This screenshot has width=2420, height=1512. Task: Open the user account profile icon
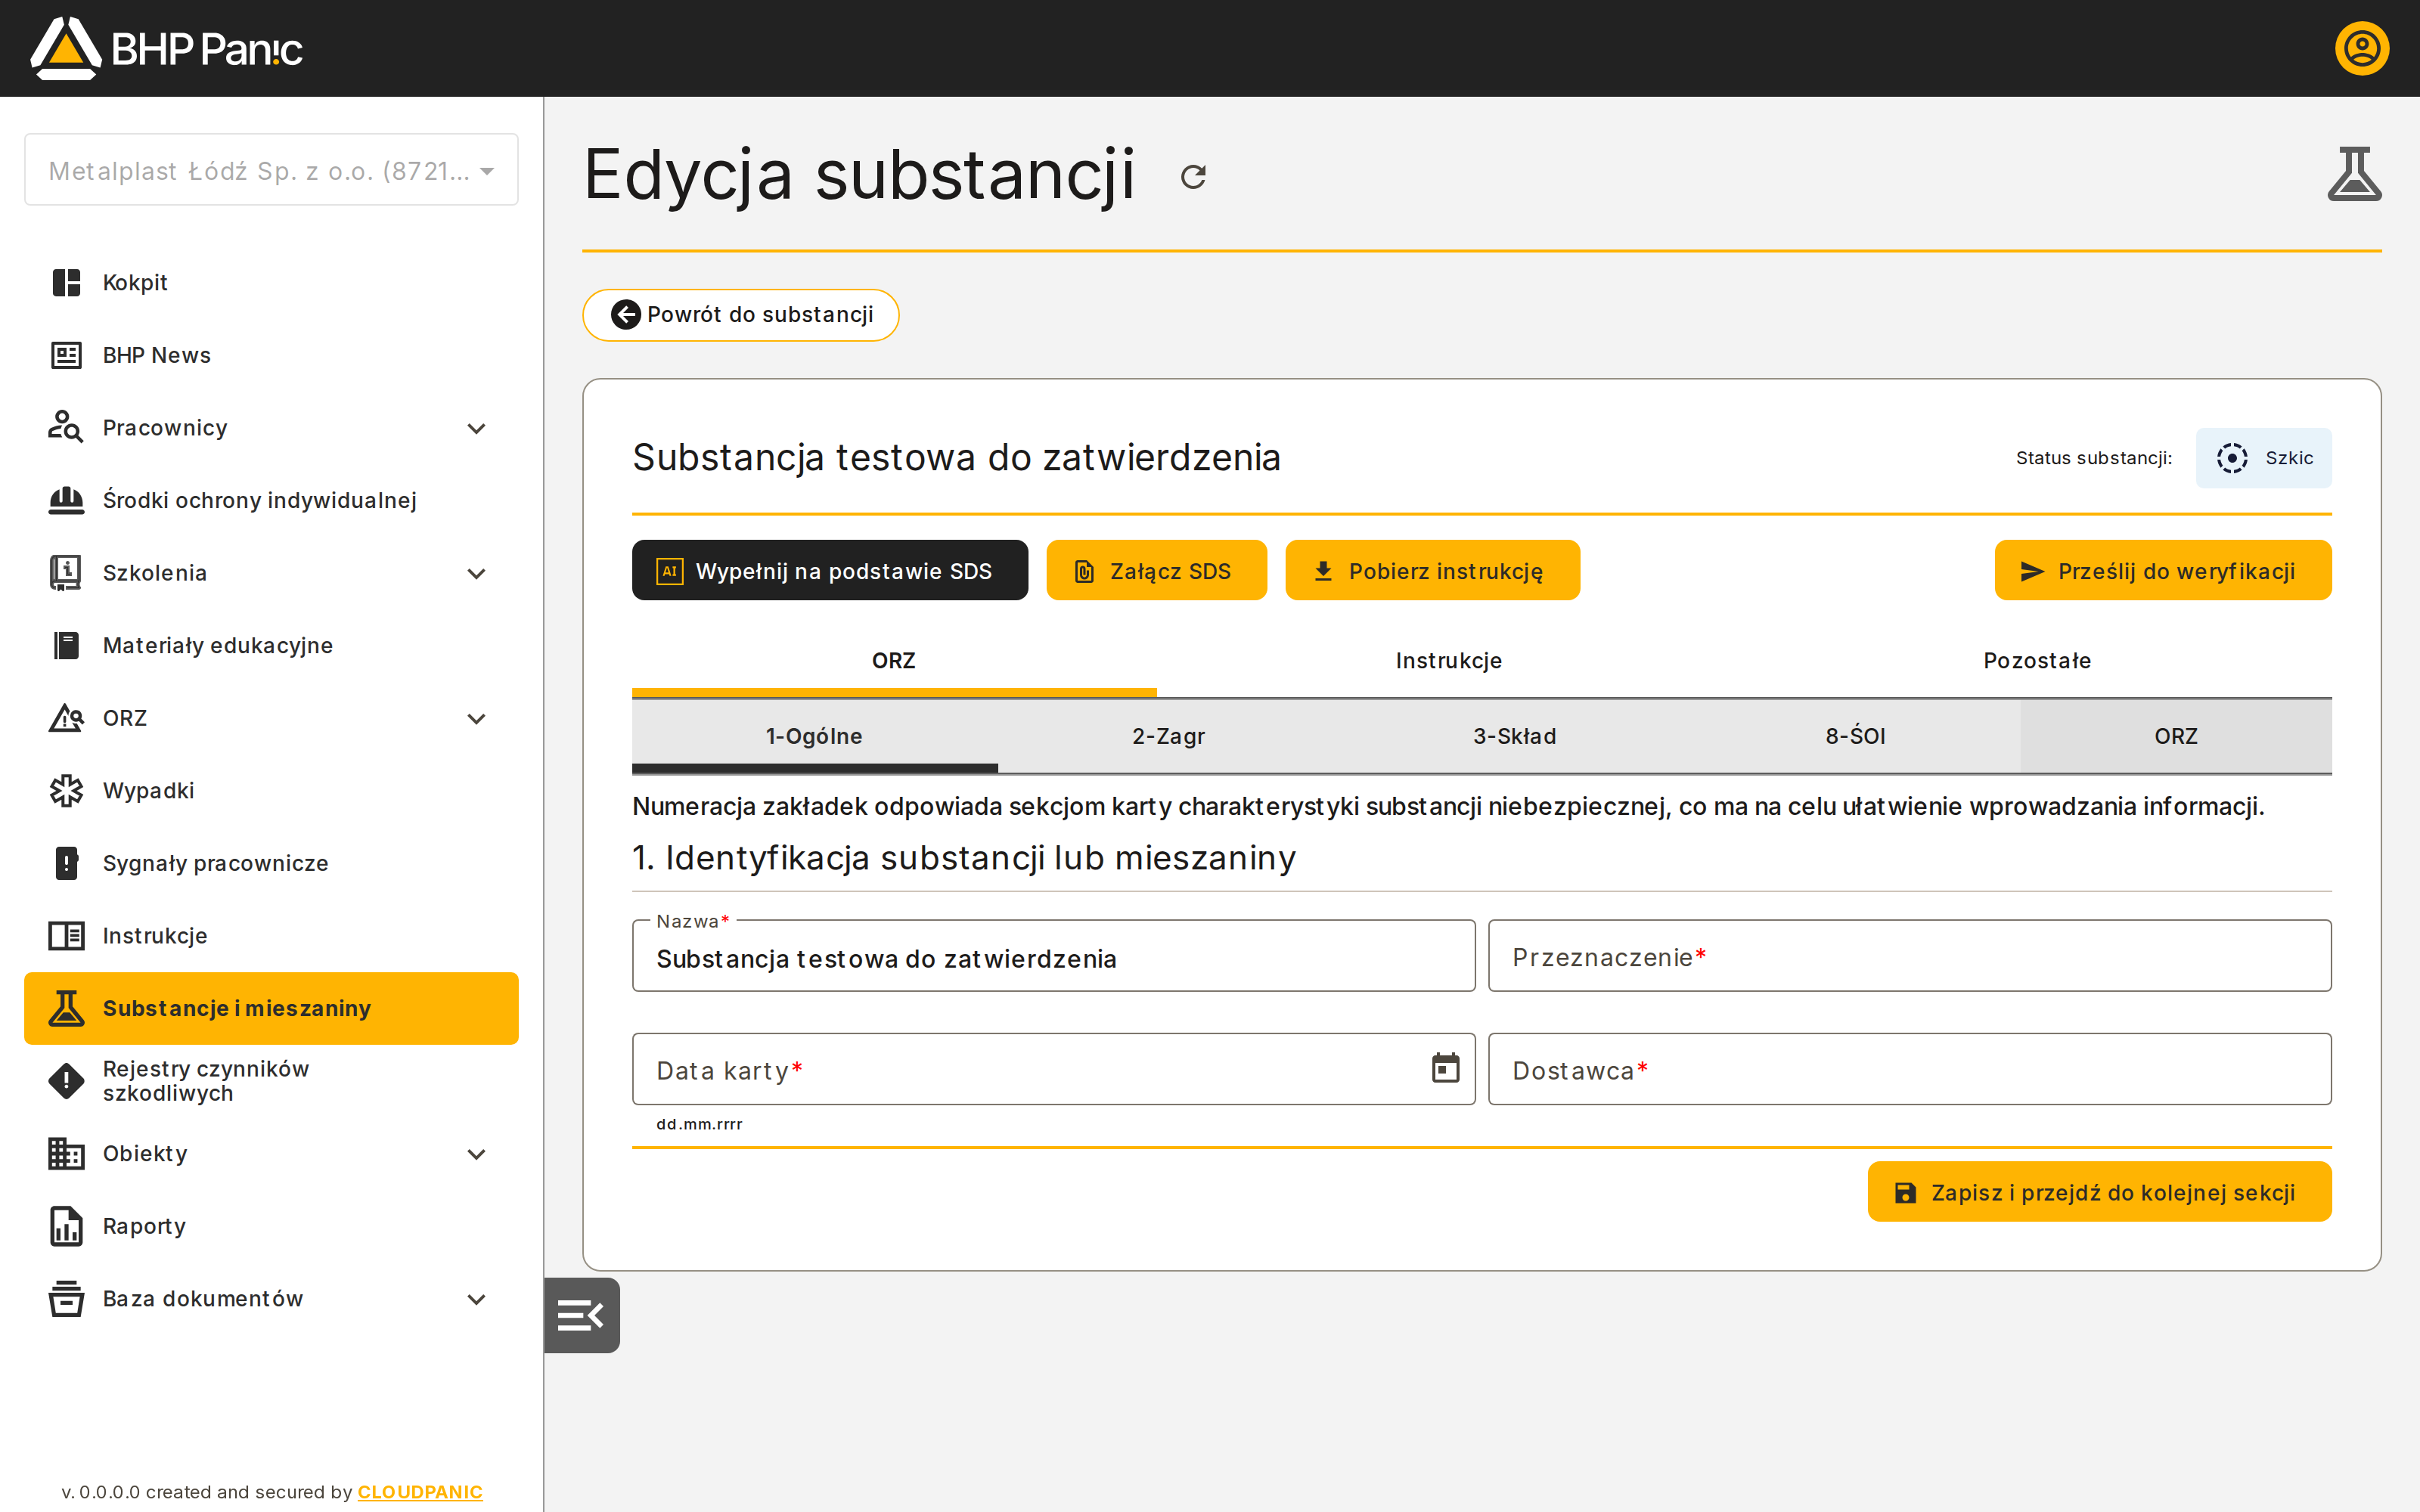2362,48
